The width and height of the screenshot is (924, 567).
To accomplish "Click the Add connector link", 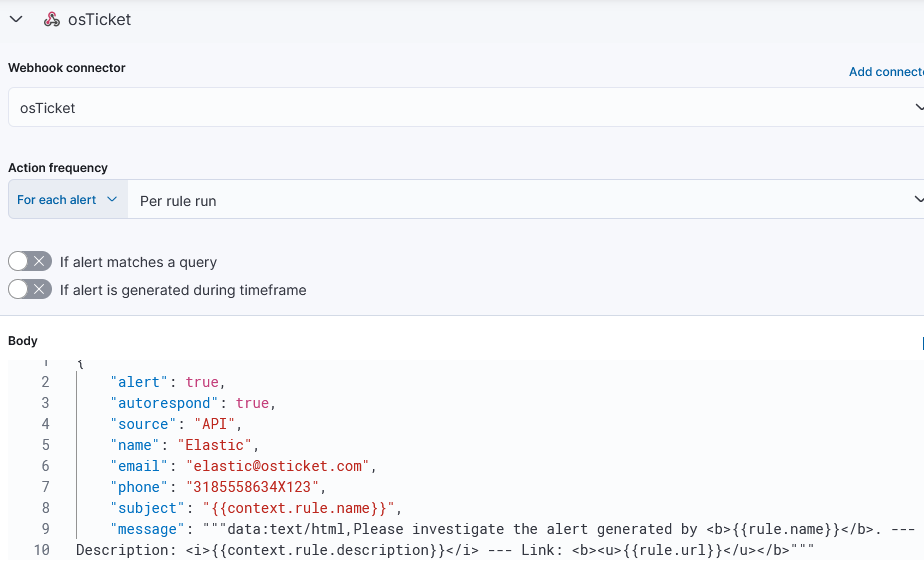I will click(886, 72).
